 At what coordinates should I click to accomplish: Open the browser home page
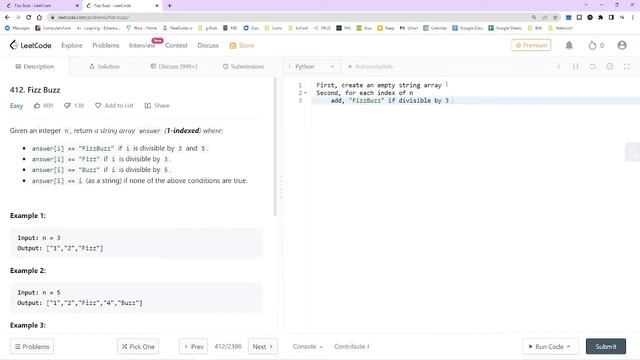pos(39,17)
